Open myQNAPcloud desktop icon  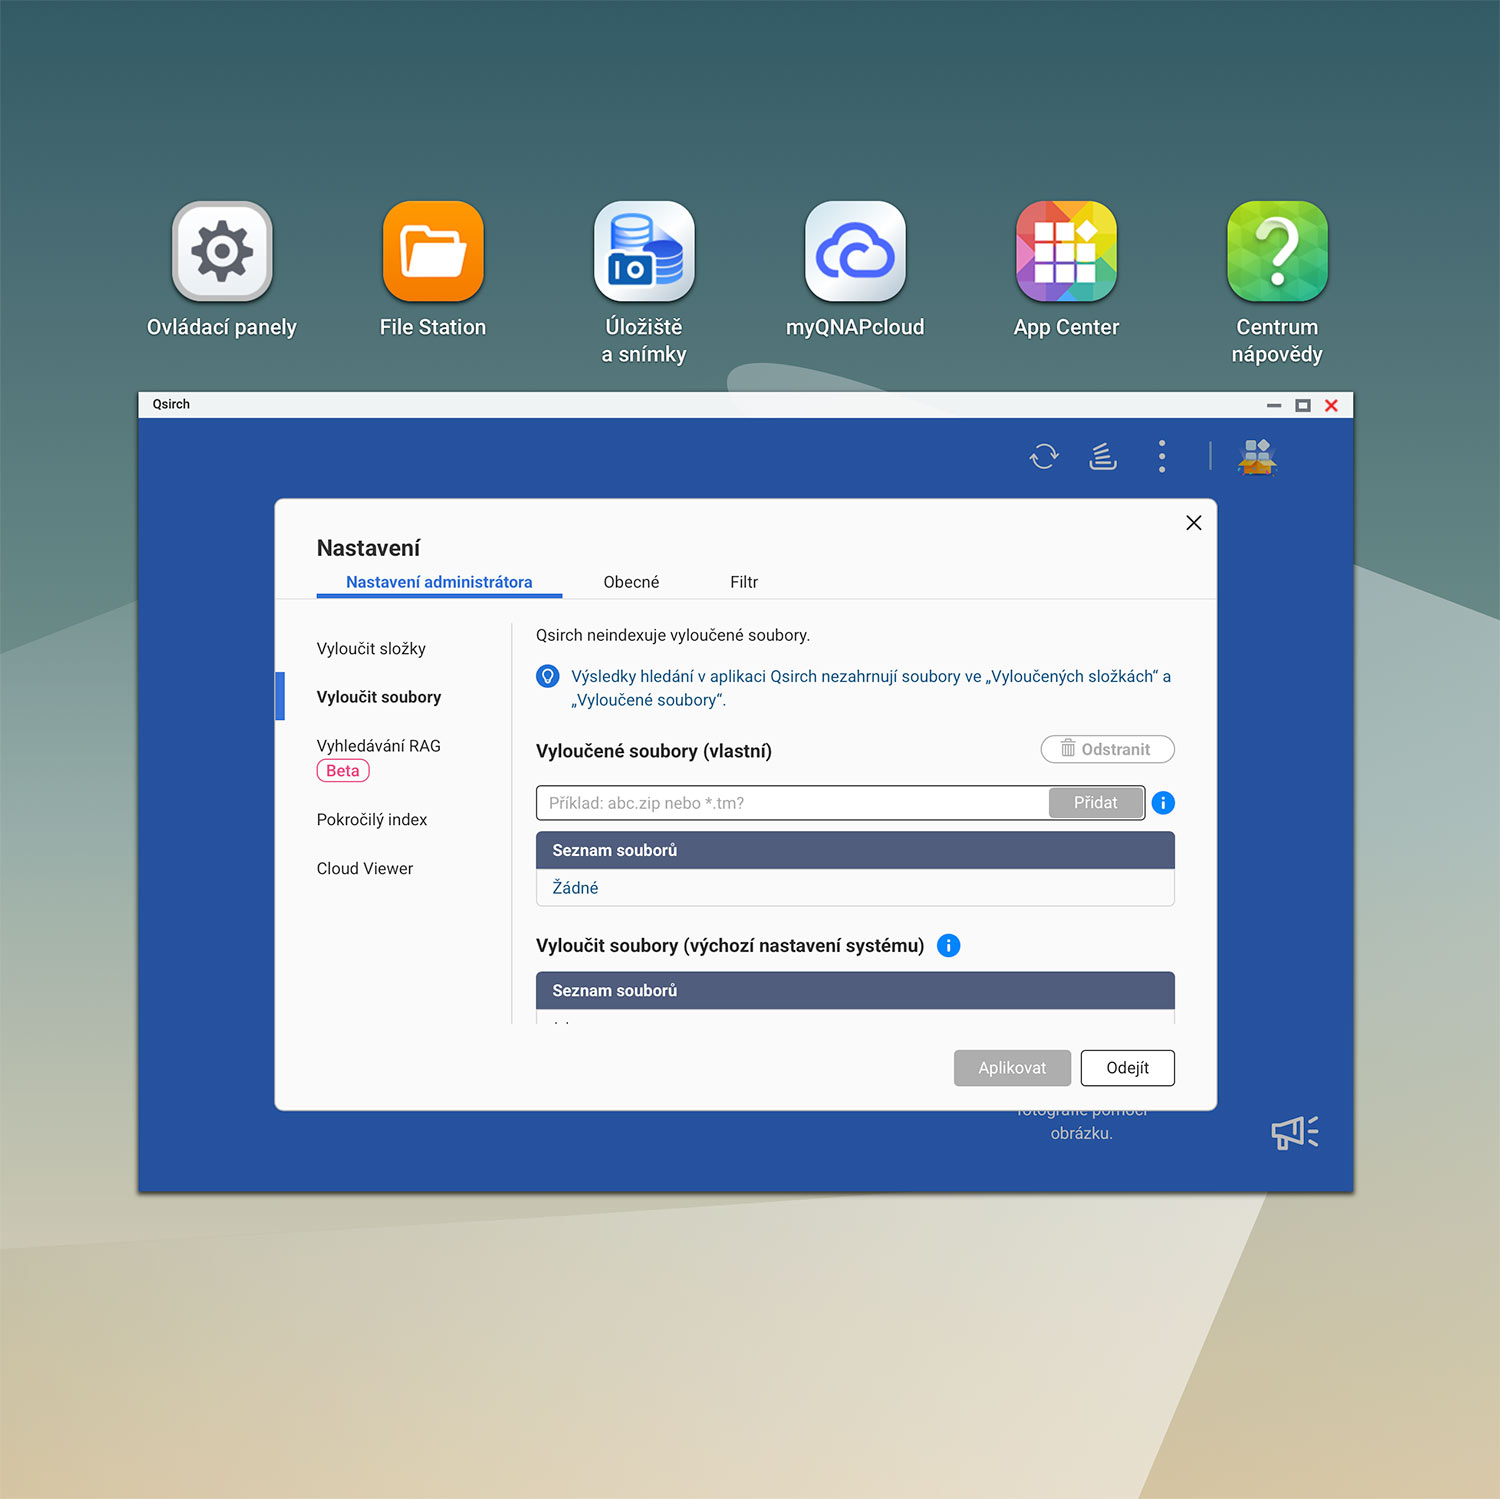point(855,252)
